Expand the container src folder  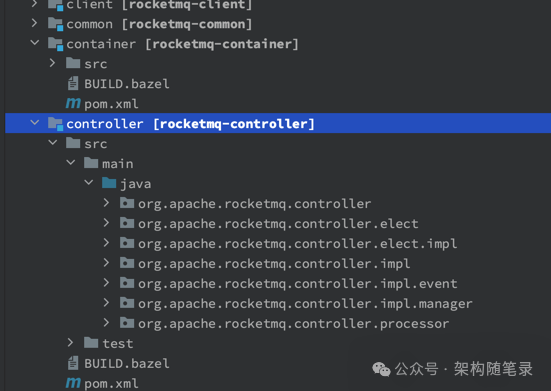point(53,63)
